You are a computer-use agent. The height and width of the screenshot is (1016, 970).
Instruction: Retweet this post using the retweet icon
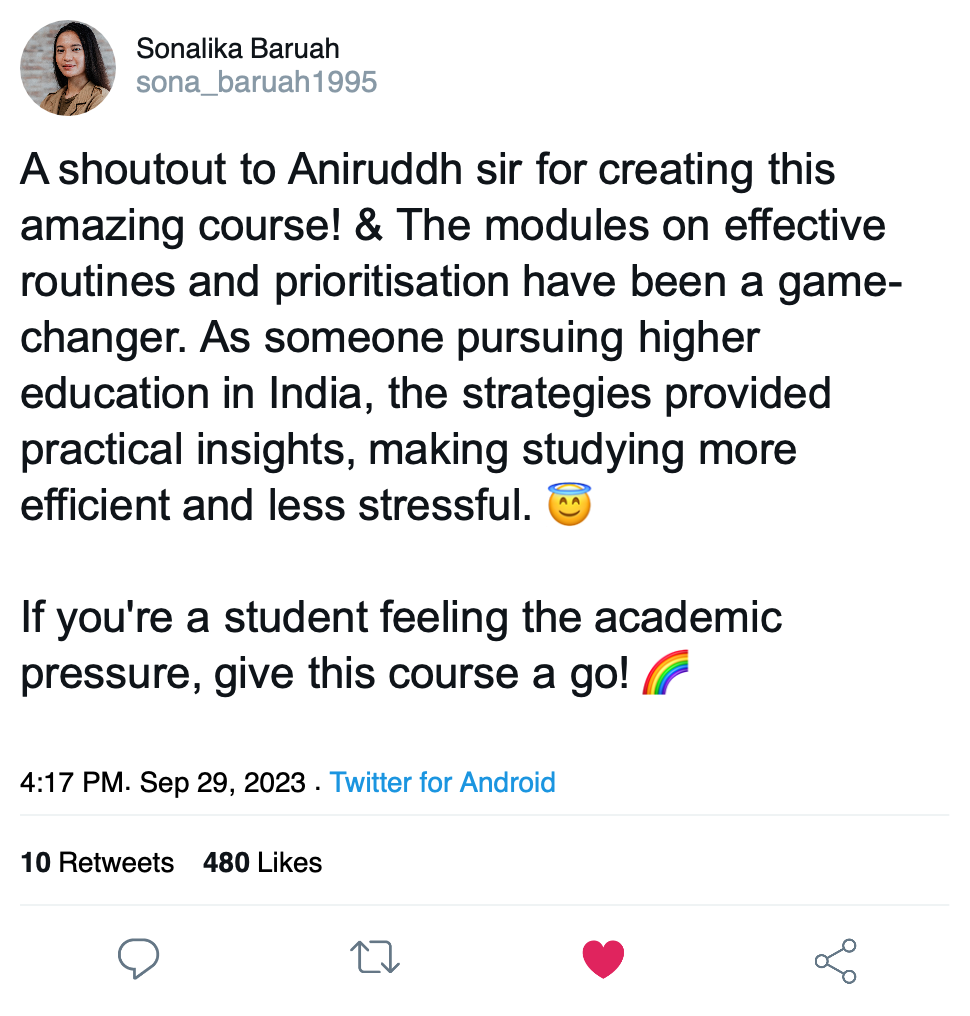click(375, 959)
